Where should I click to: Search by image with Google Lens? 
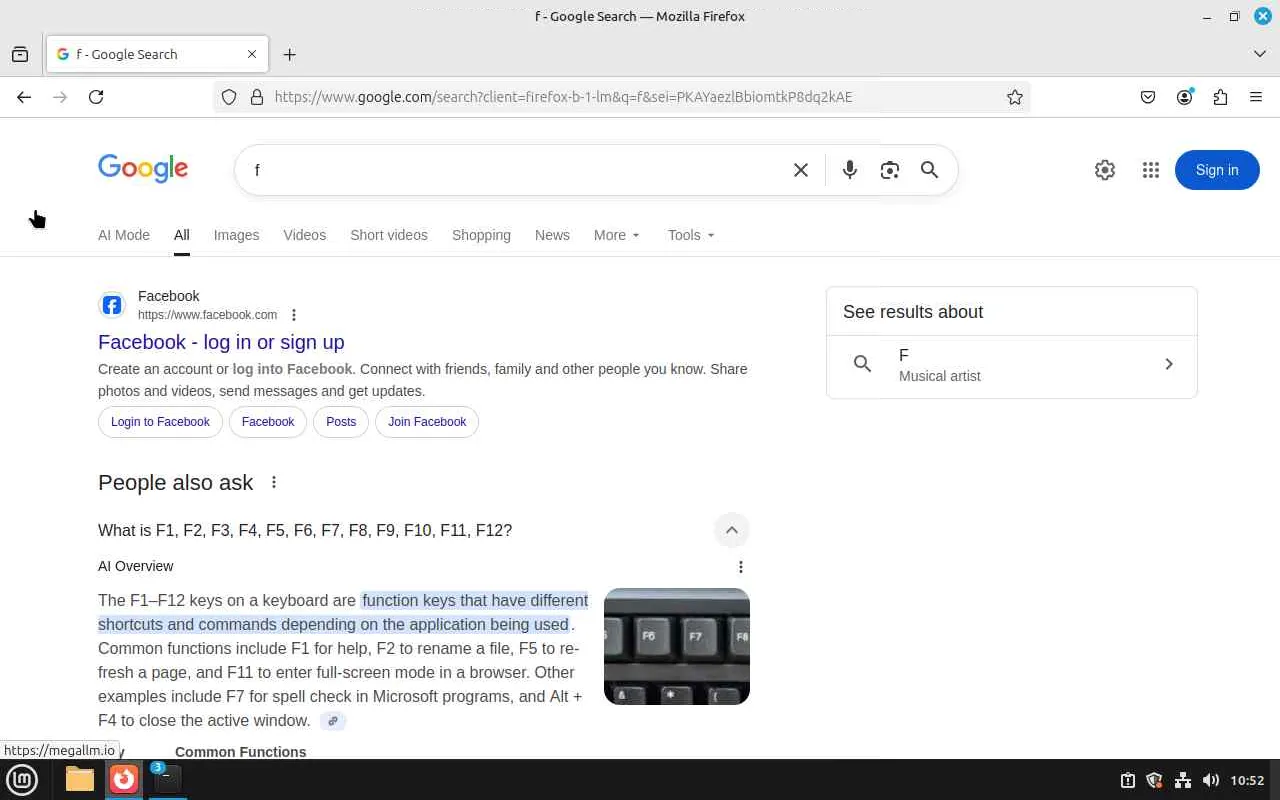tap(890, 170)
